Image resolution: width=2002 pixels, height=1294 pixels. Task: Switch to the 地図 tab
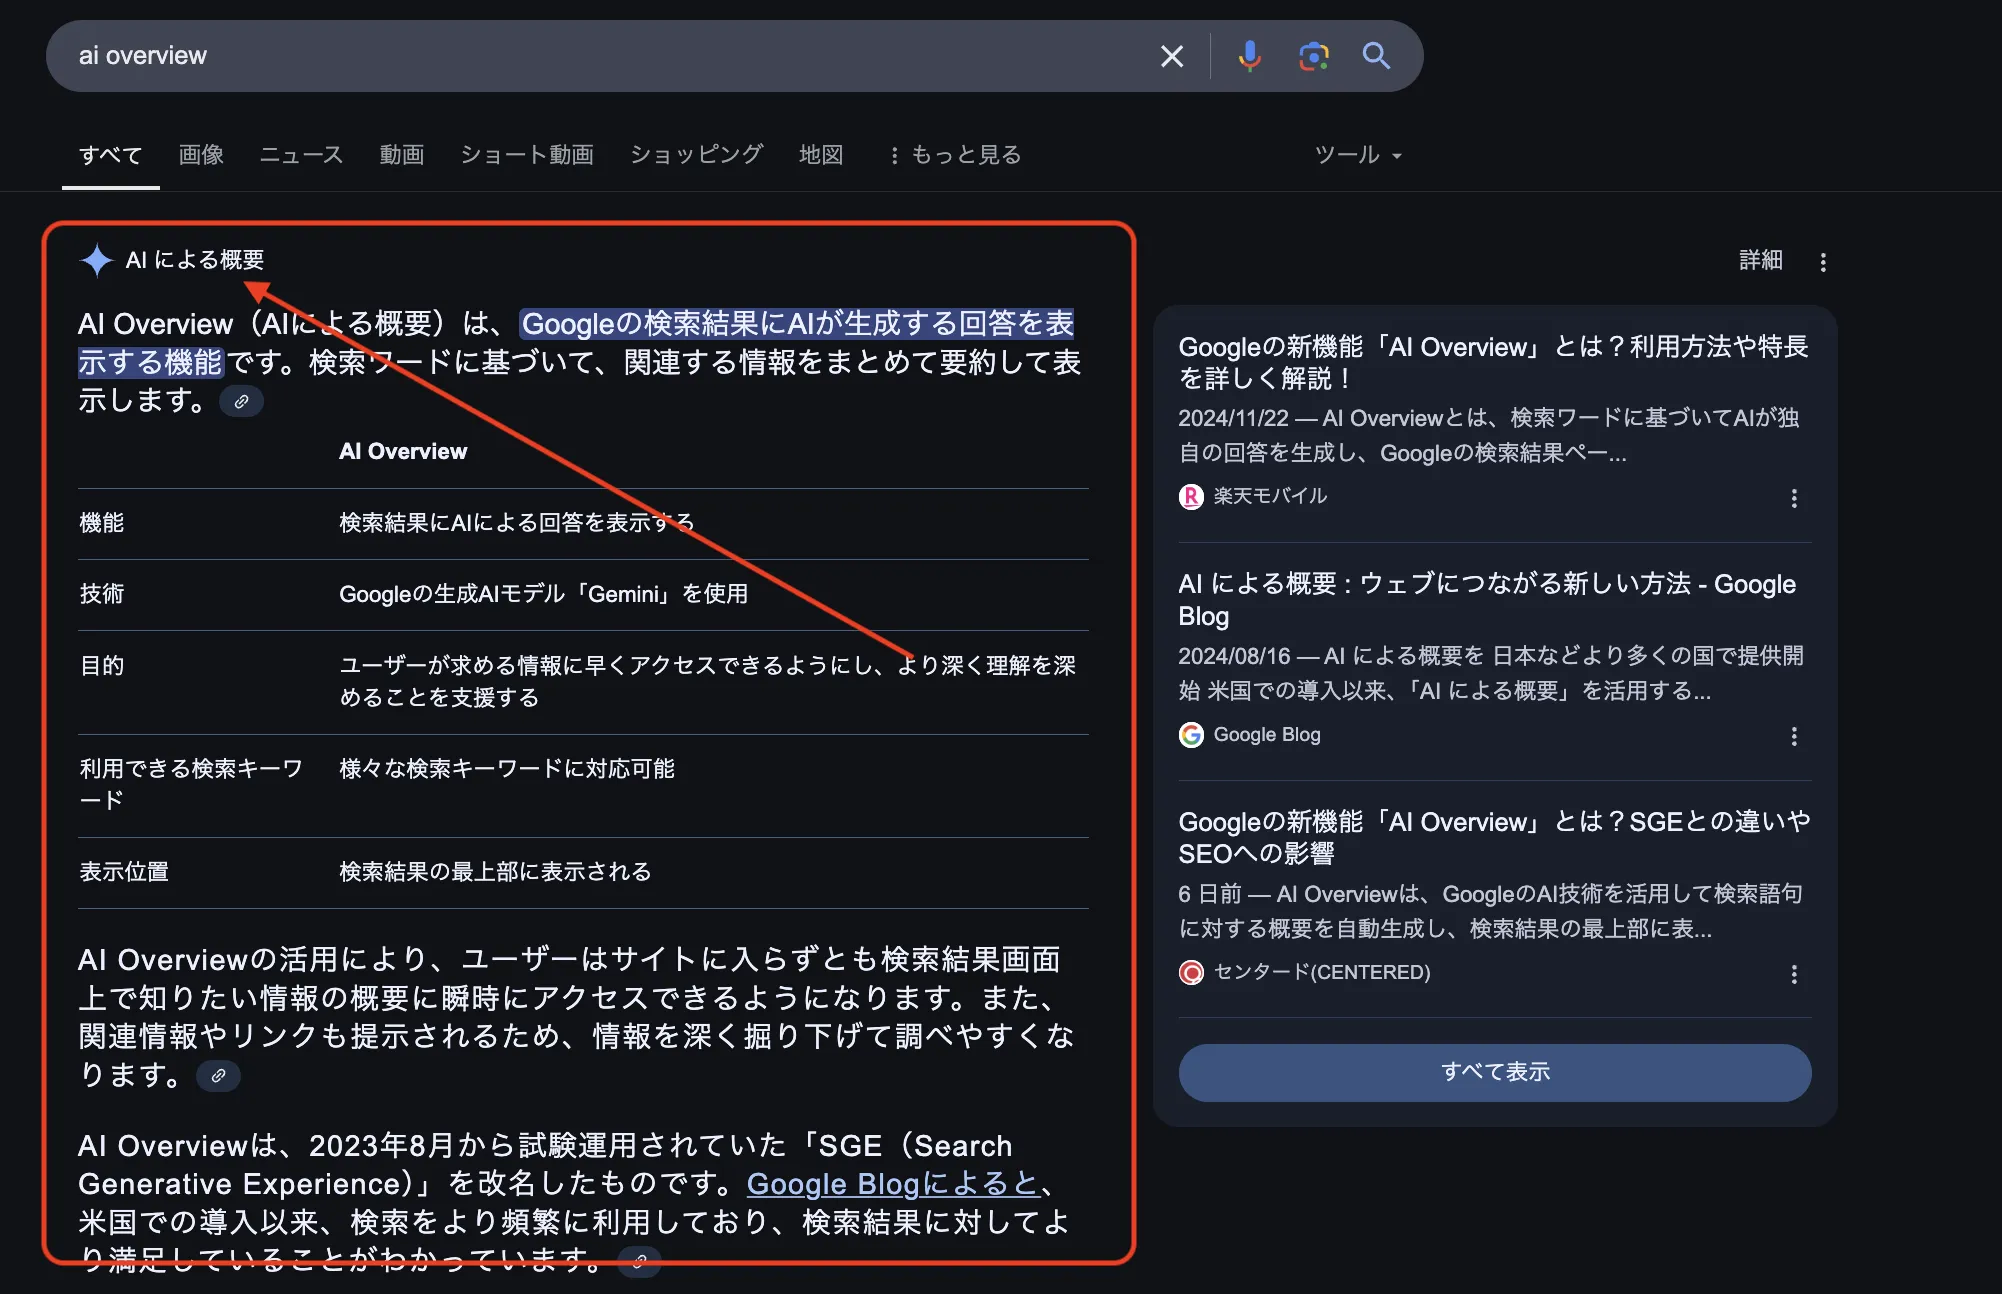[x=821, y=155]
